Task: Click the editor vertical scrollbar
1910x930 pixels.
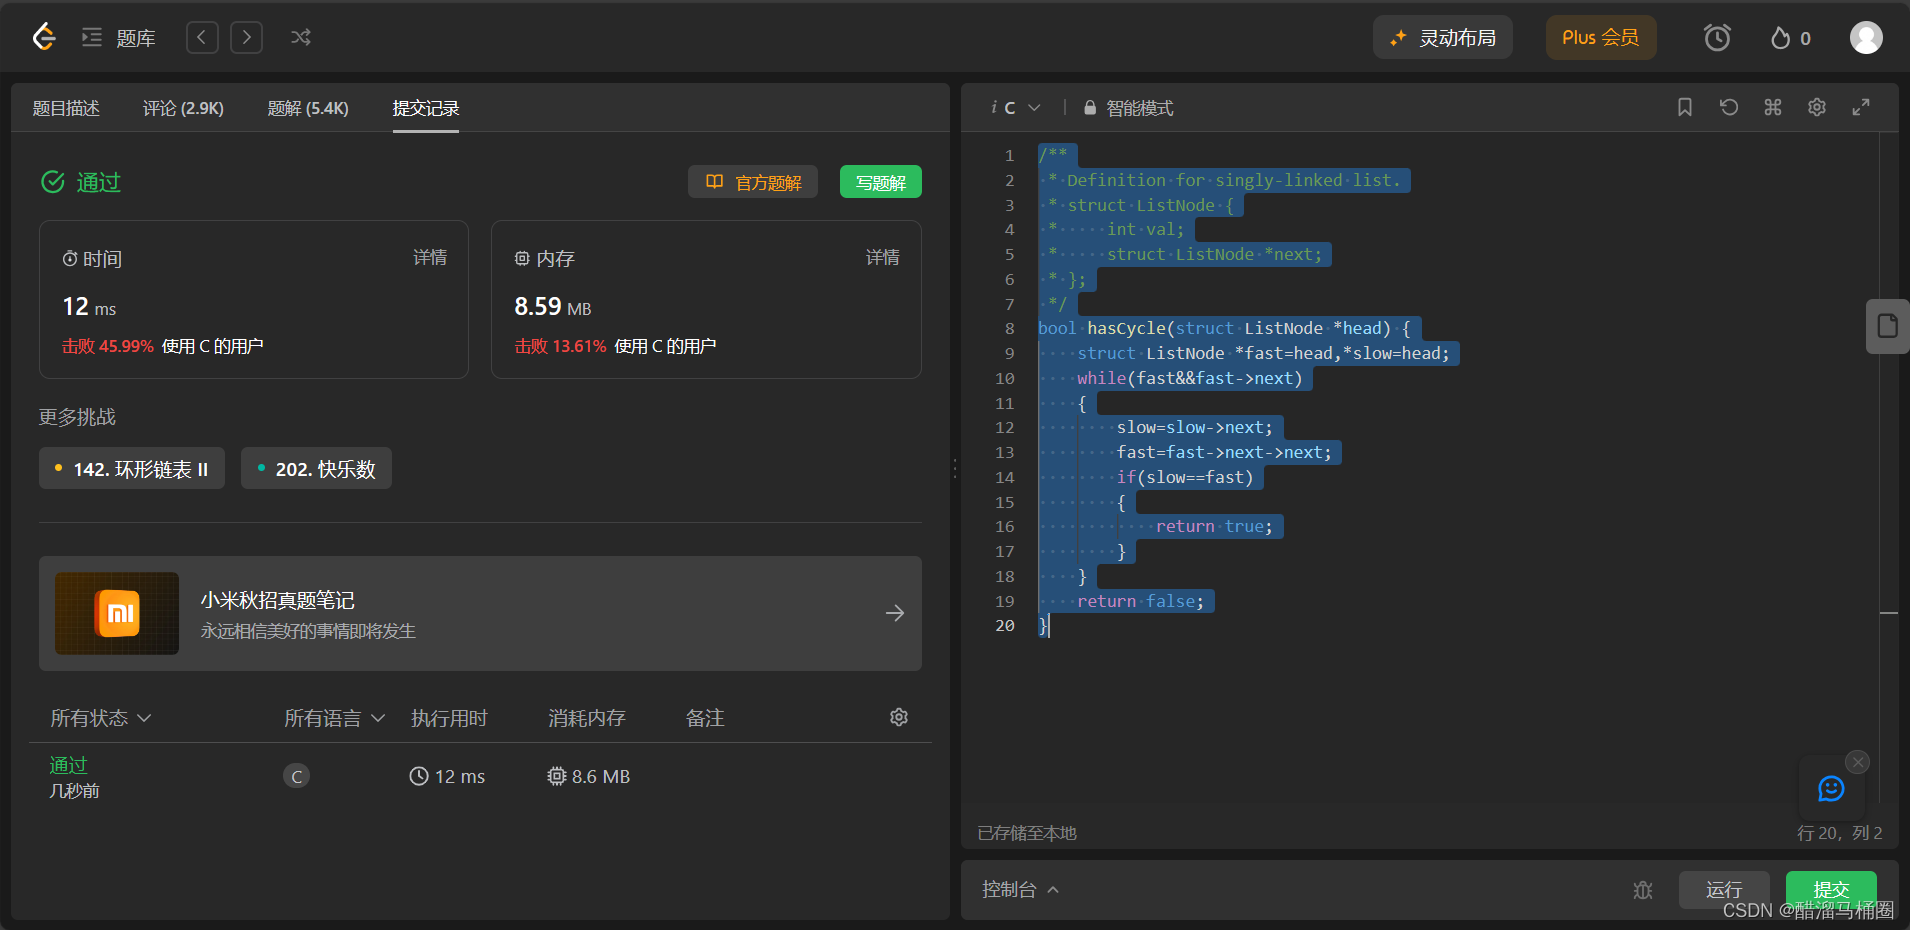Action: coord(1889,470)
